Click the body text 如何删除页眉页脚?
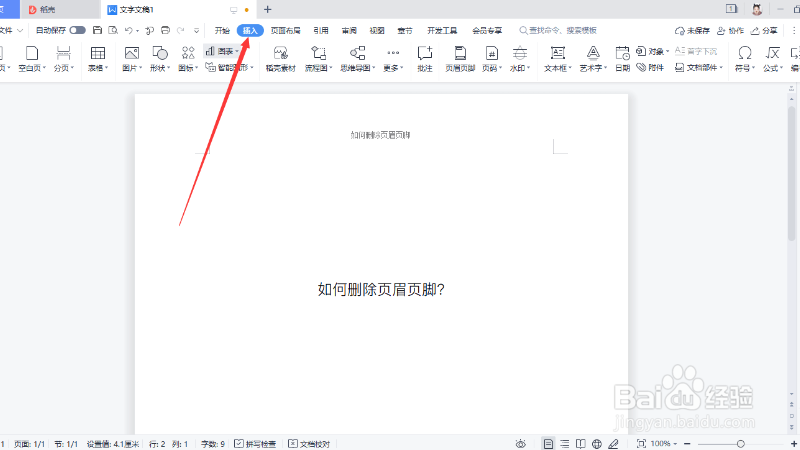This screenshot has height=450, width=800. pyautogui.click(x=381, y=289)
